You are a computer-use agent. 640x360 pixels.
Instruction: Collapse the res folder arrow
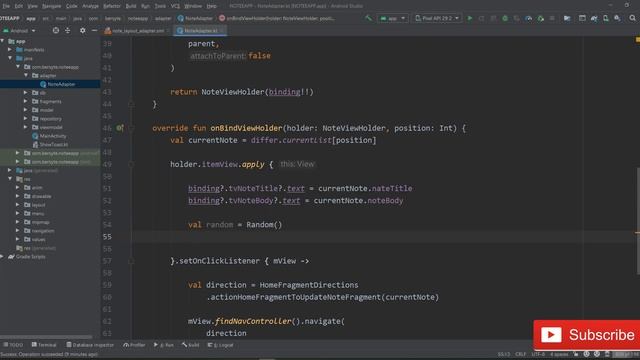(10, 179)
